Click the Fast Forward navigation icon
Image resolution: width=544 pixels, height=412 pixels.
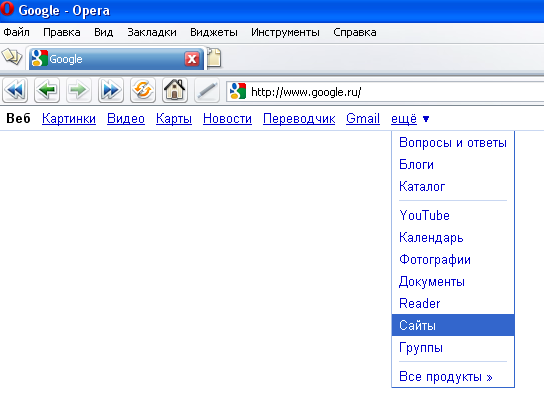pyautogui.click(x=111, y=91)
